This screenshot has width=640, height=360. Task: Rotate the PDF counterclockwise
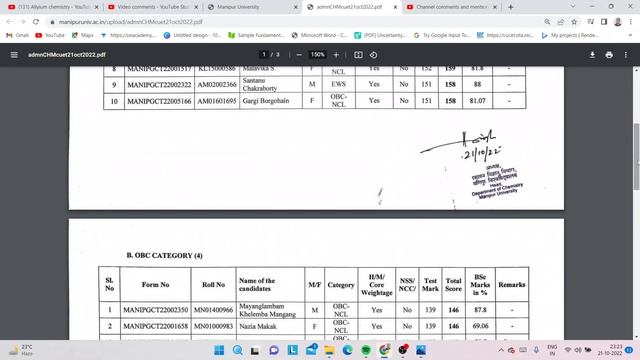(373, 55)
